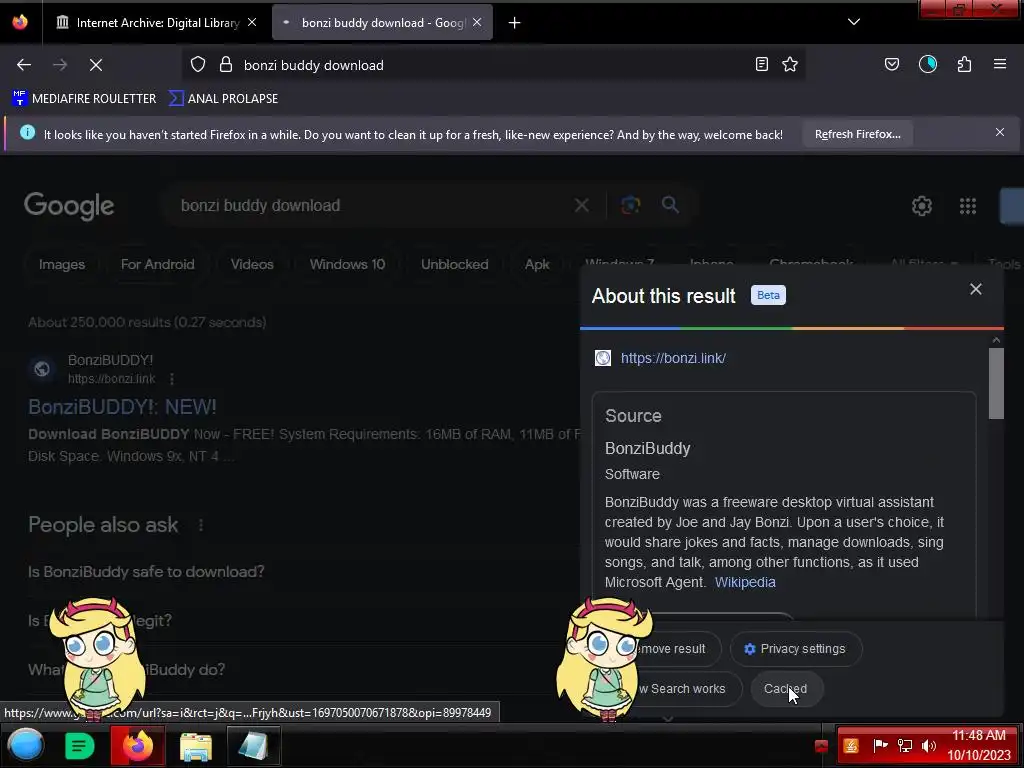Open a new tab with plus button
Screen dimensions: 1024x768
(x=515, y=23)
